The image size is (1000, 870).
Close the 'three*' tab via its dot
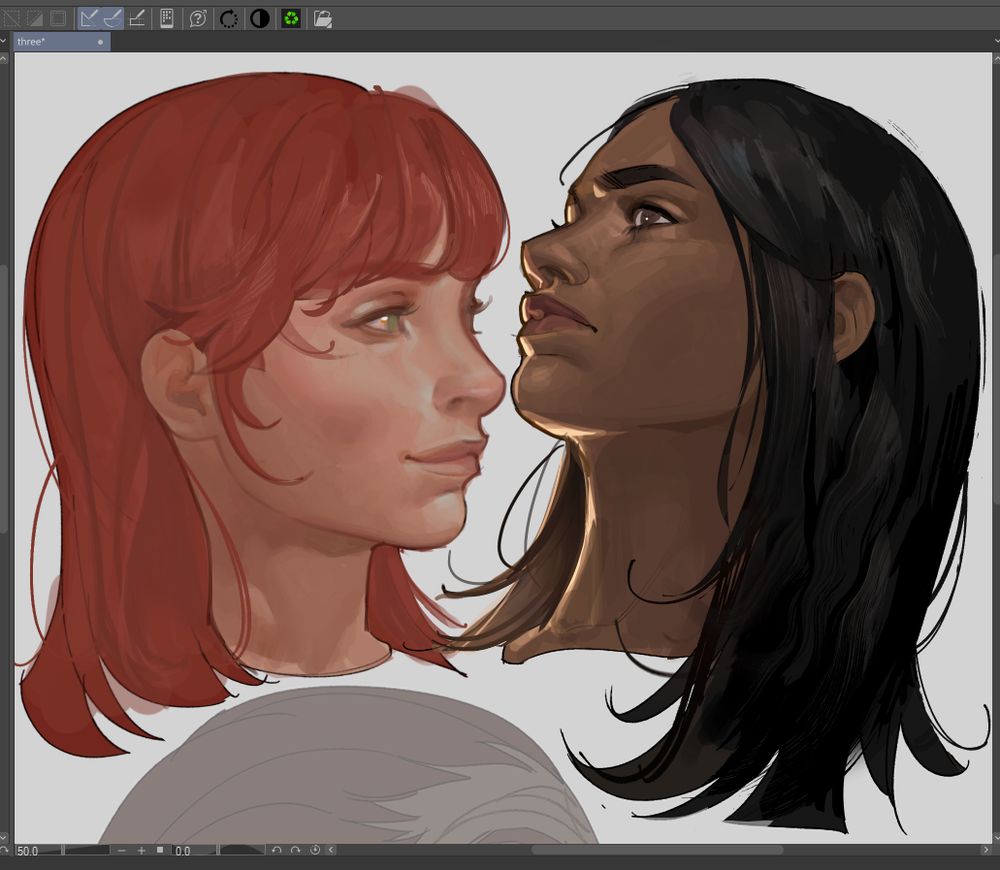click(x=100, y=43)
